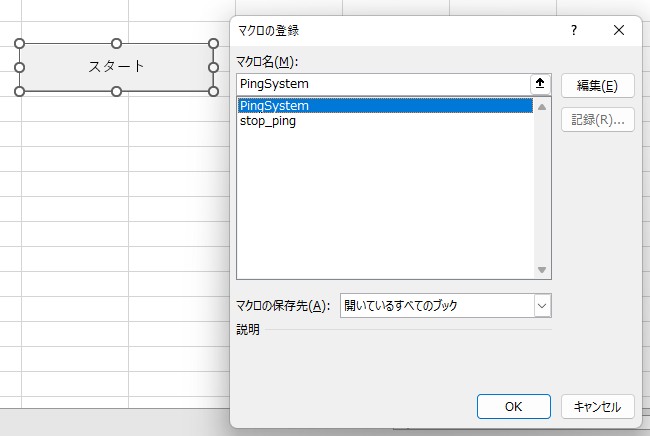Click the shape's bottom-right resize handle
The height and width of the screenshot is (436, 650).
tap(213, 91)
